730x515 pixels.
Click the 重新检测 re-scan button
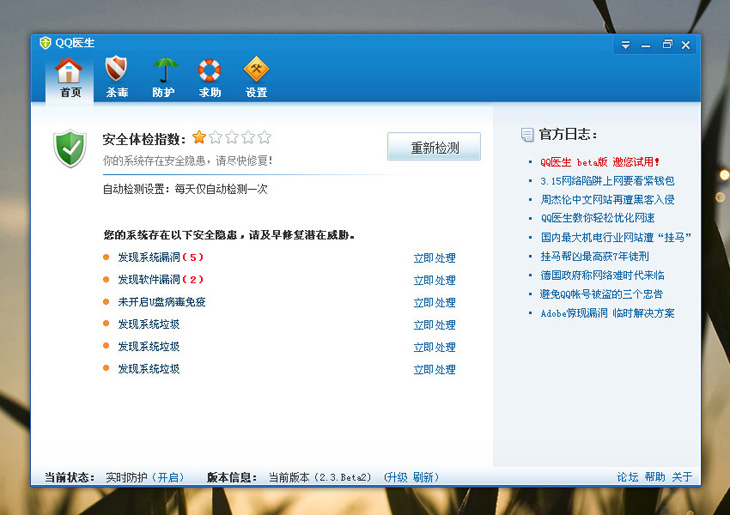click(x=434, y=147)
